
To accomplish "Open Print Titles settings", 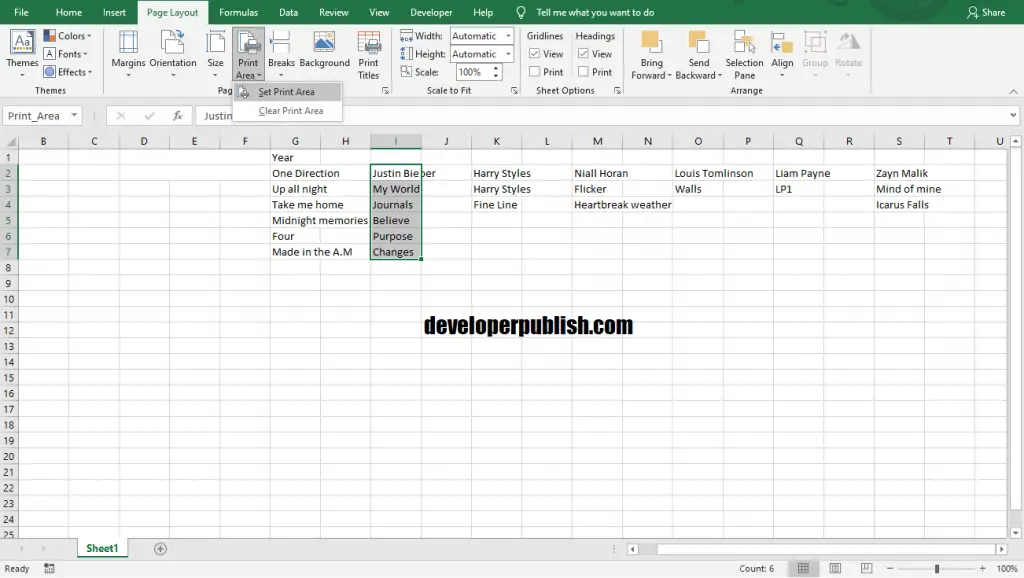I will (368, 56).
